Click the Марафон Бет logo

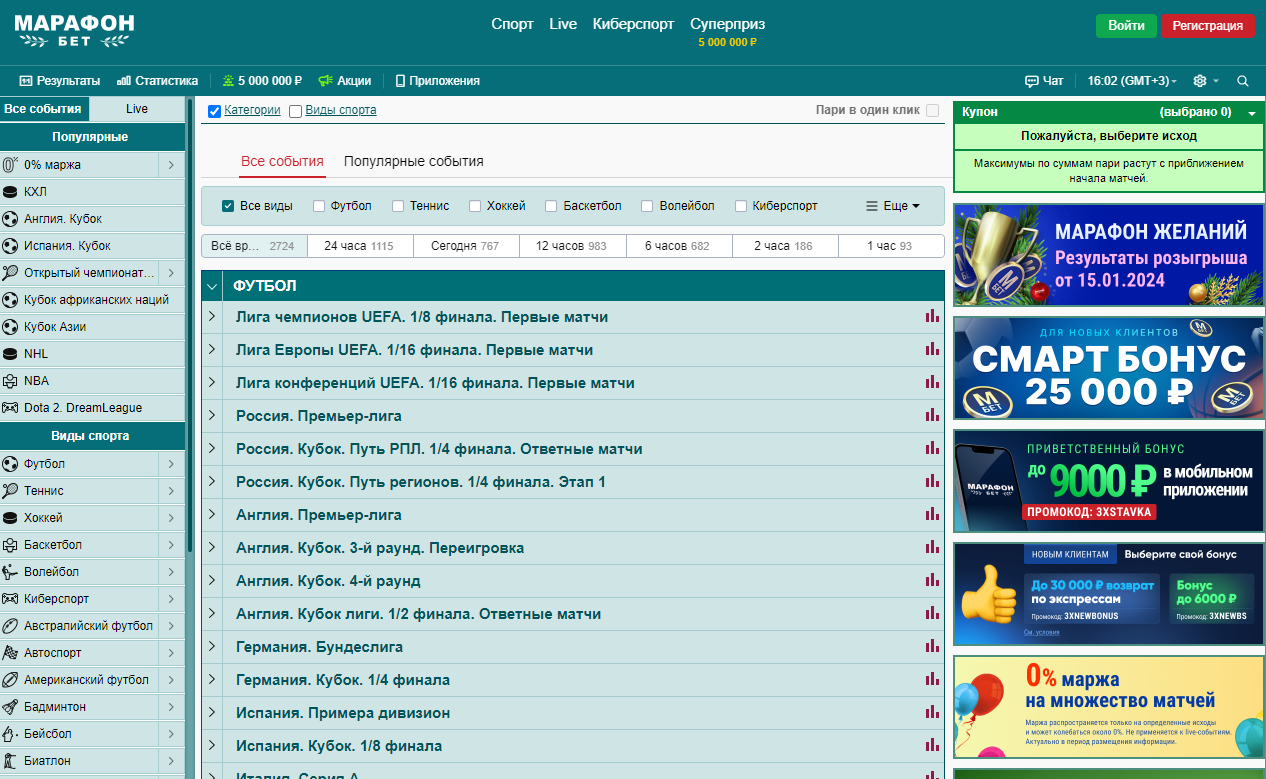point(74,31)
